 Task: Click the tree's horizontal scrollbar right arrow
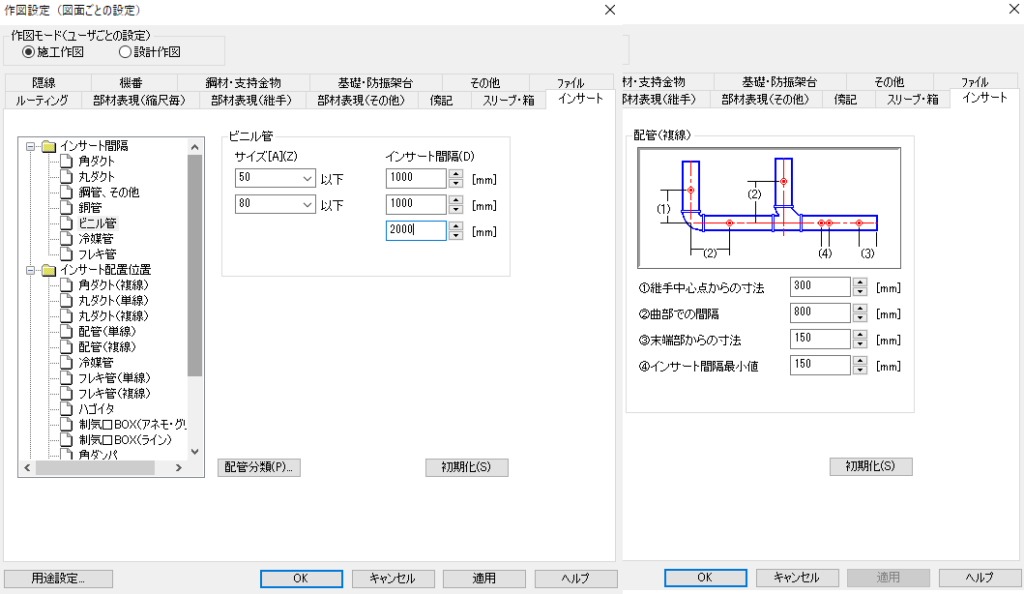click(178, 468)
